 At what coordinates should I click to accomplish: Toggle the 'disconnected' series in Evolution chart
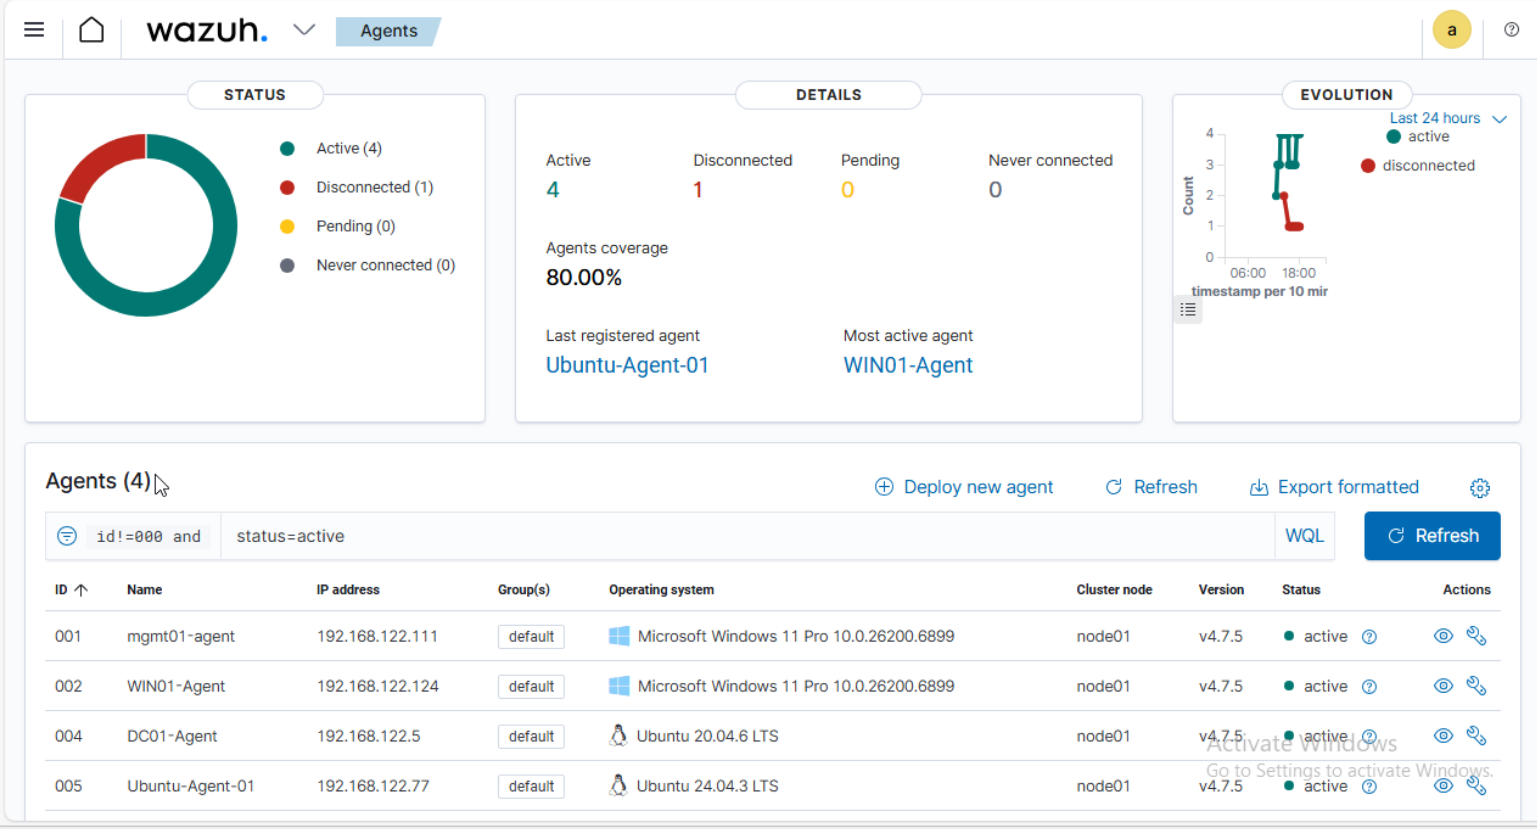click(1367, 166)
